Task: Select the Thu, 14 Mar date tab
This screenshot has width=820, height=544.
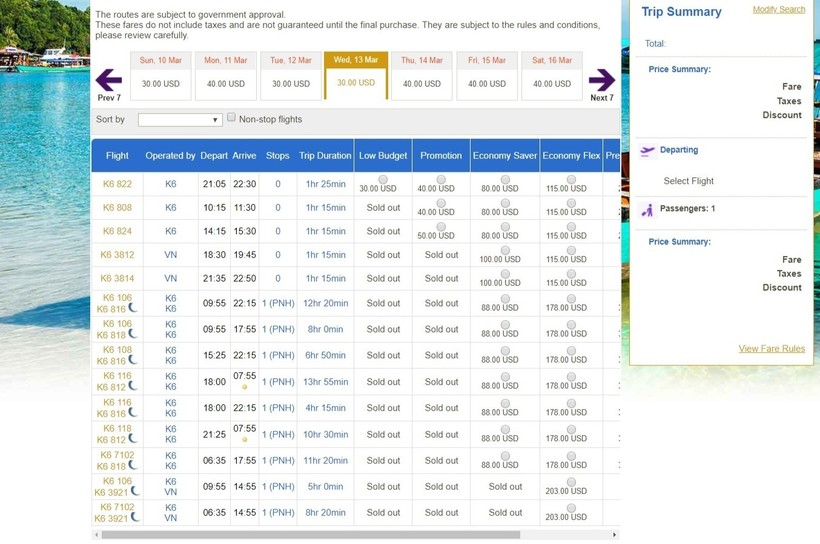Action: [x=421, y=76]
